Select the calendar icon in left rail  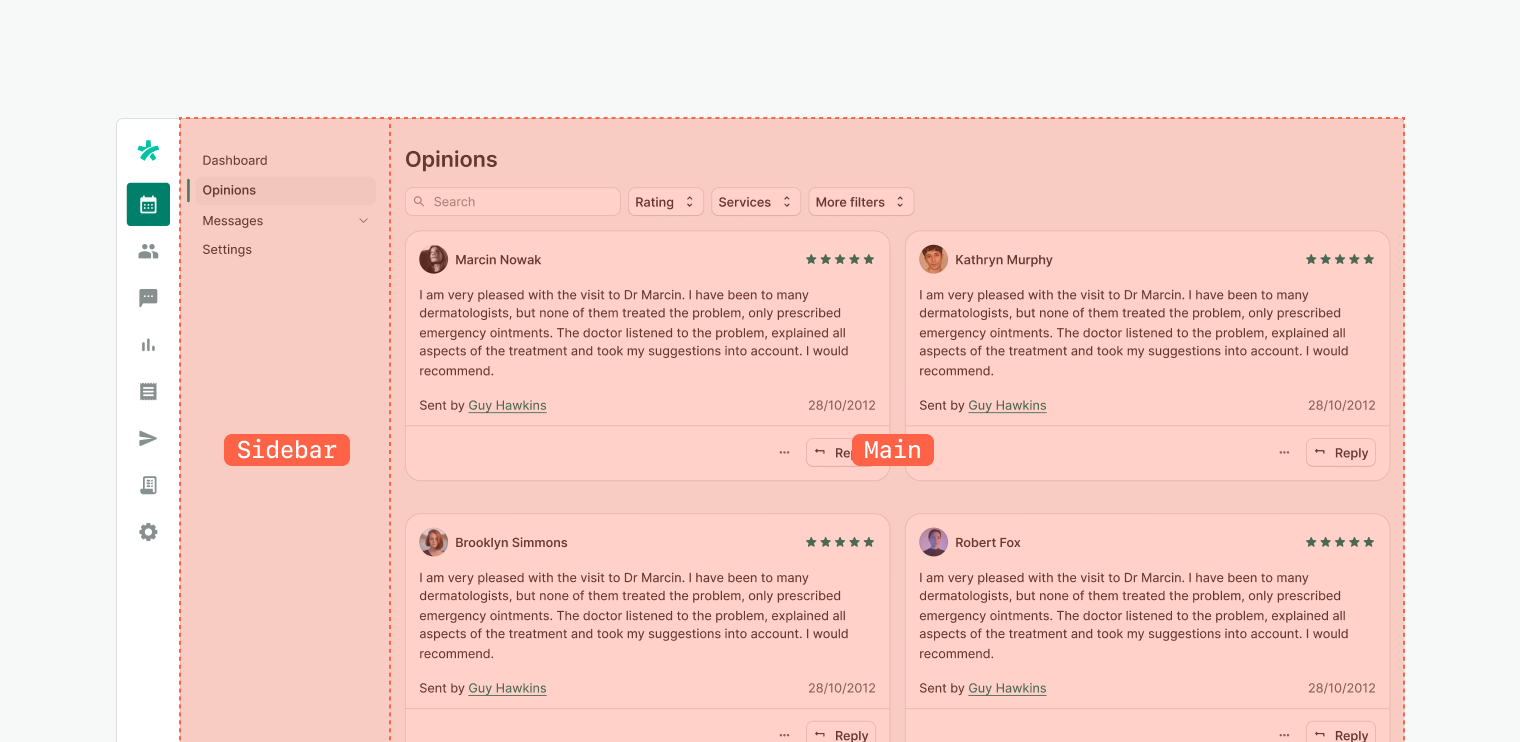coord(148,204)
